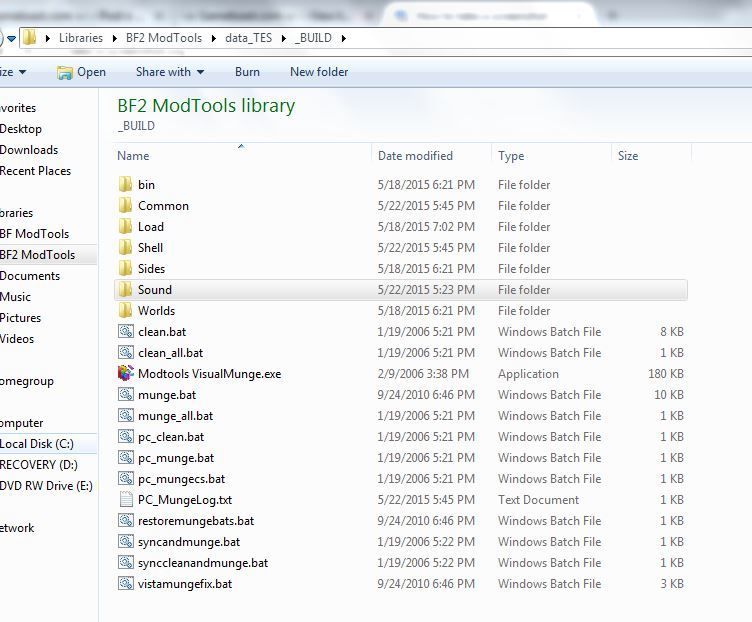This screenshot has width=752, height=622.
Task: Open Documents library in sidebar
Action: (30, 276)
